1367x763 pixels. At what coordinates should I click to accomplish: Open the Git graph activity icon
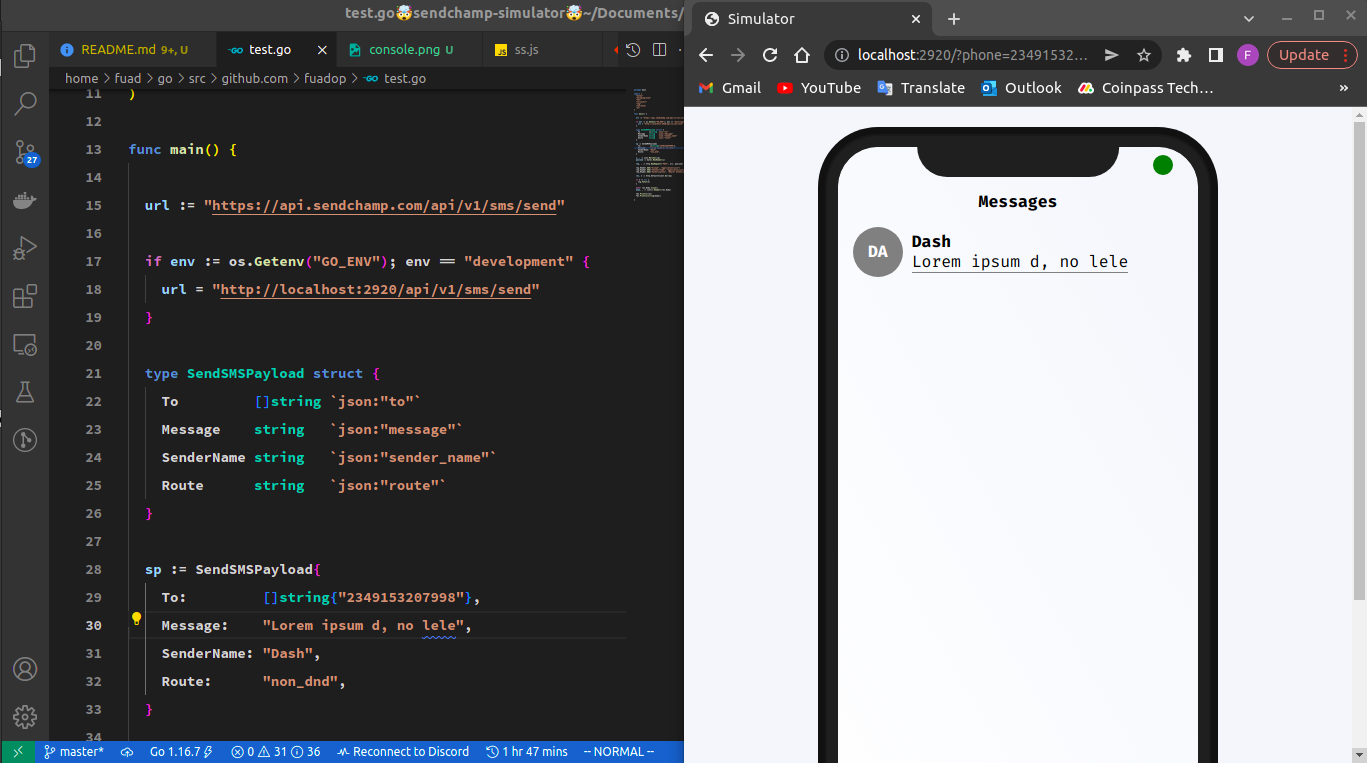[25, 440]
